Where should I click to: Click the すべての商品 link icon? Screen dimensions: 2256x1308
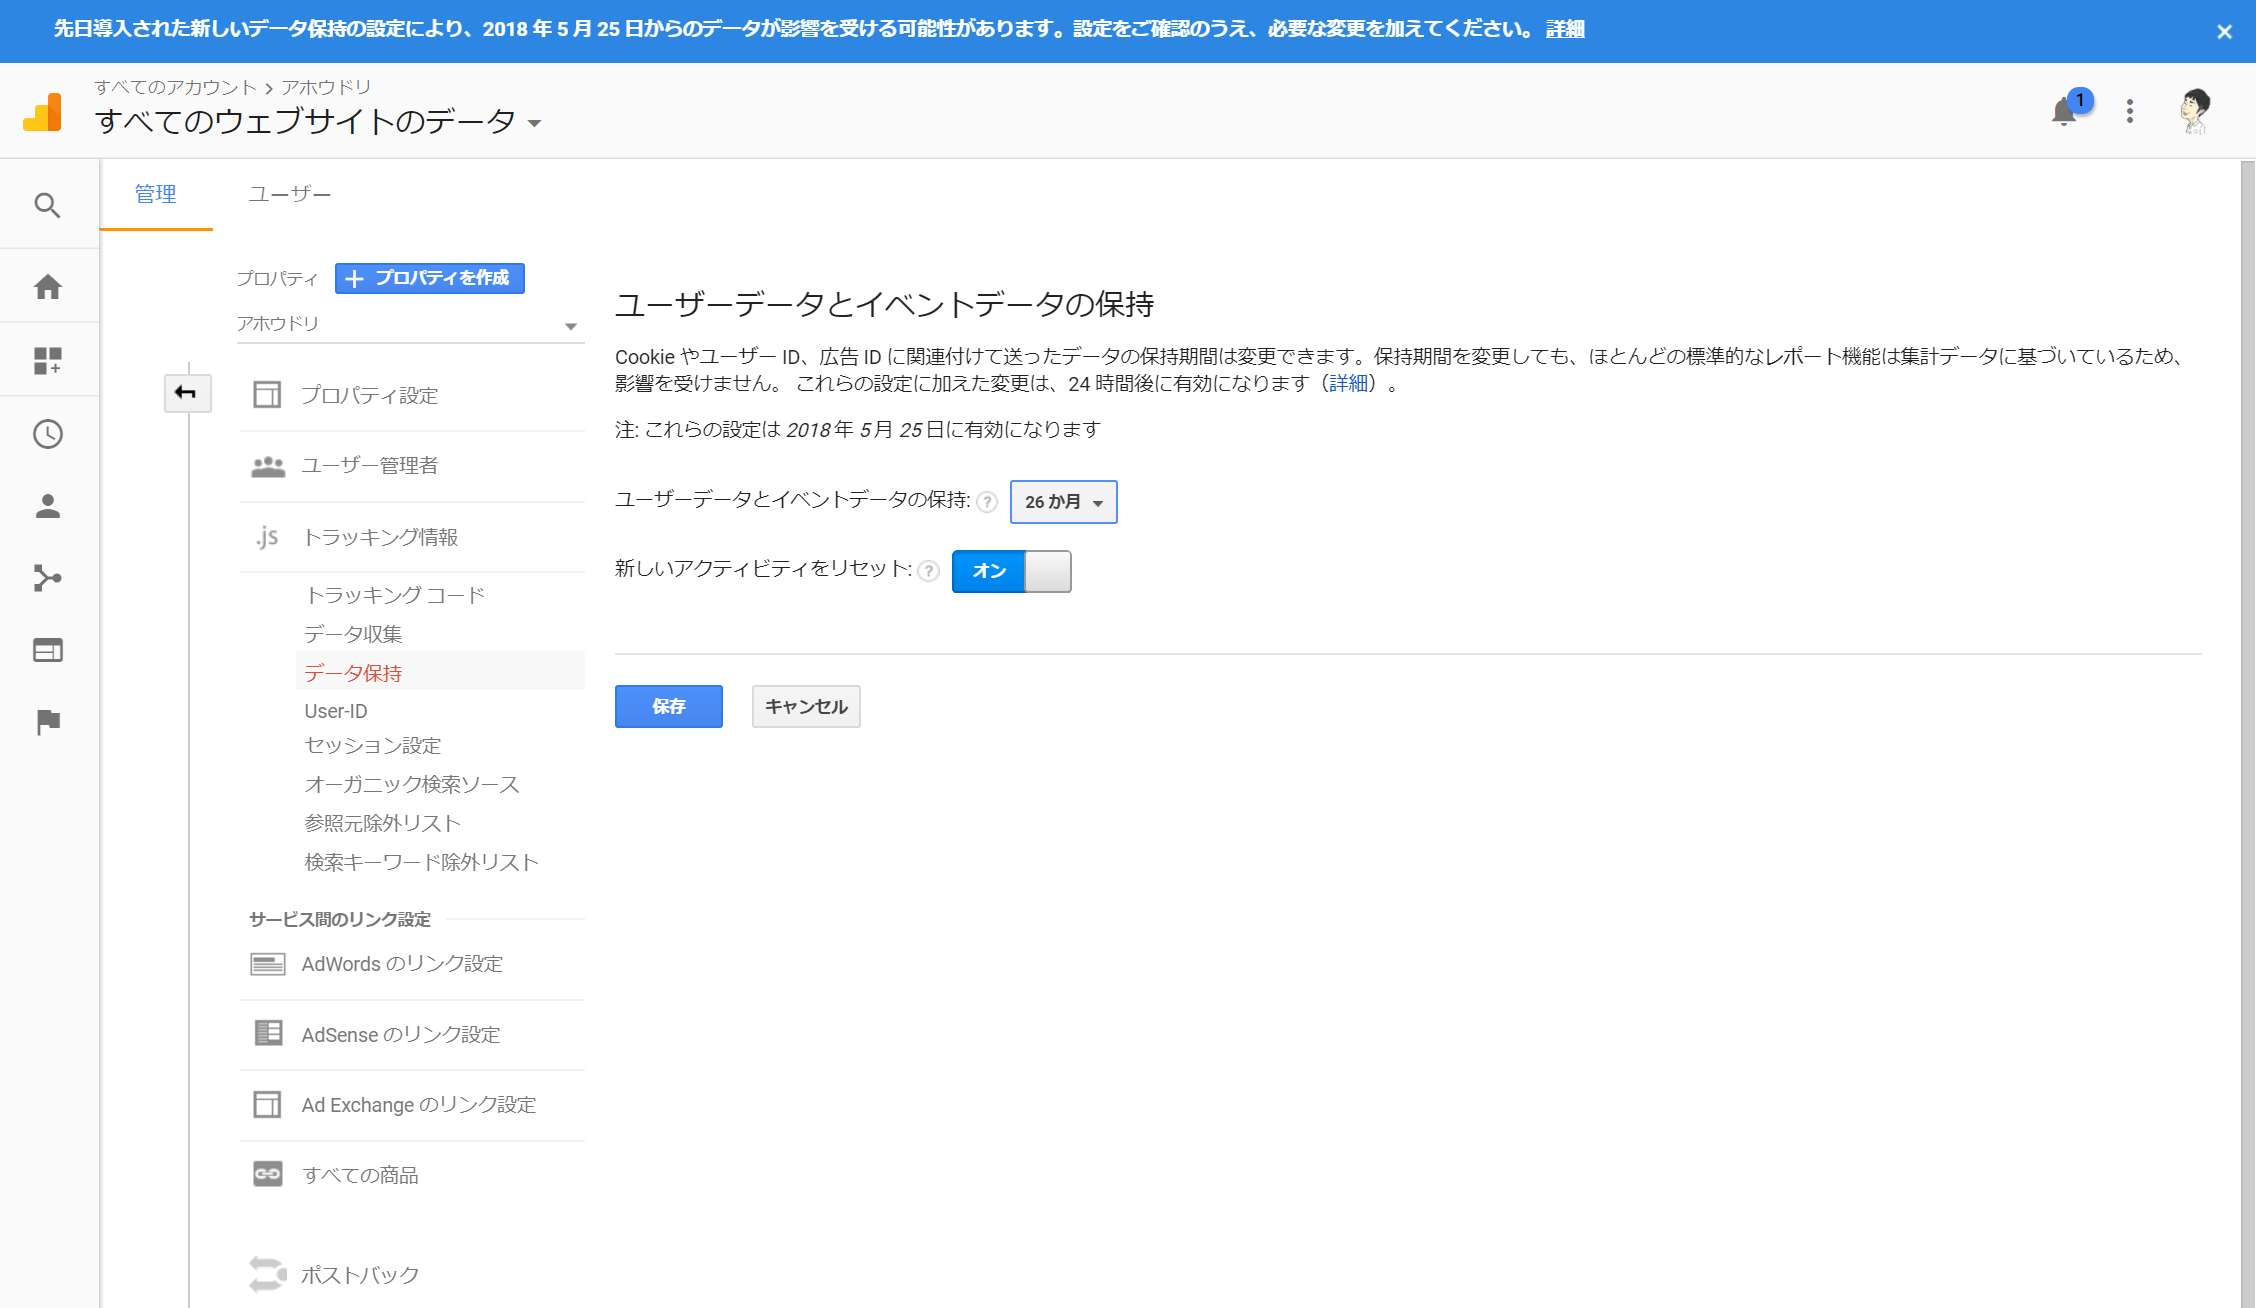click(268, 1174)
